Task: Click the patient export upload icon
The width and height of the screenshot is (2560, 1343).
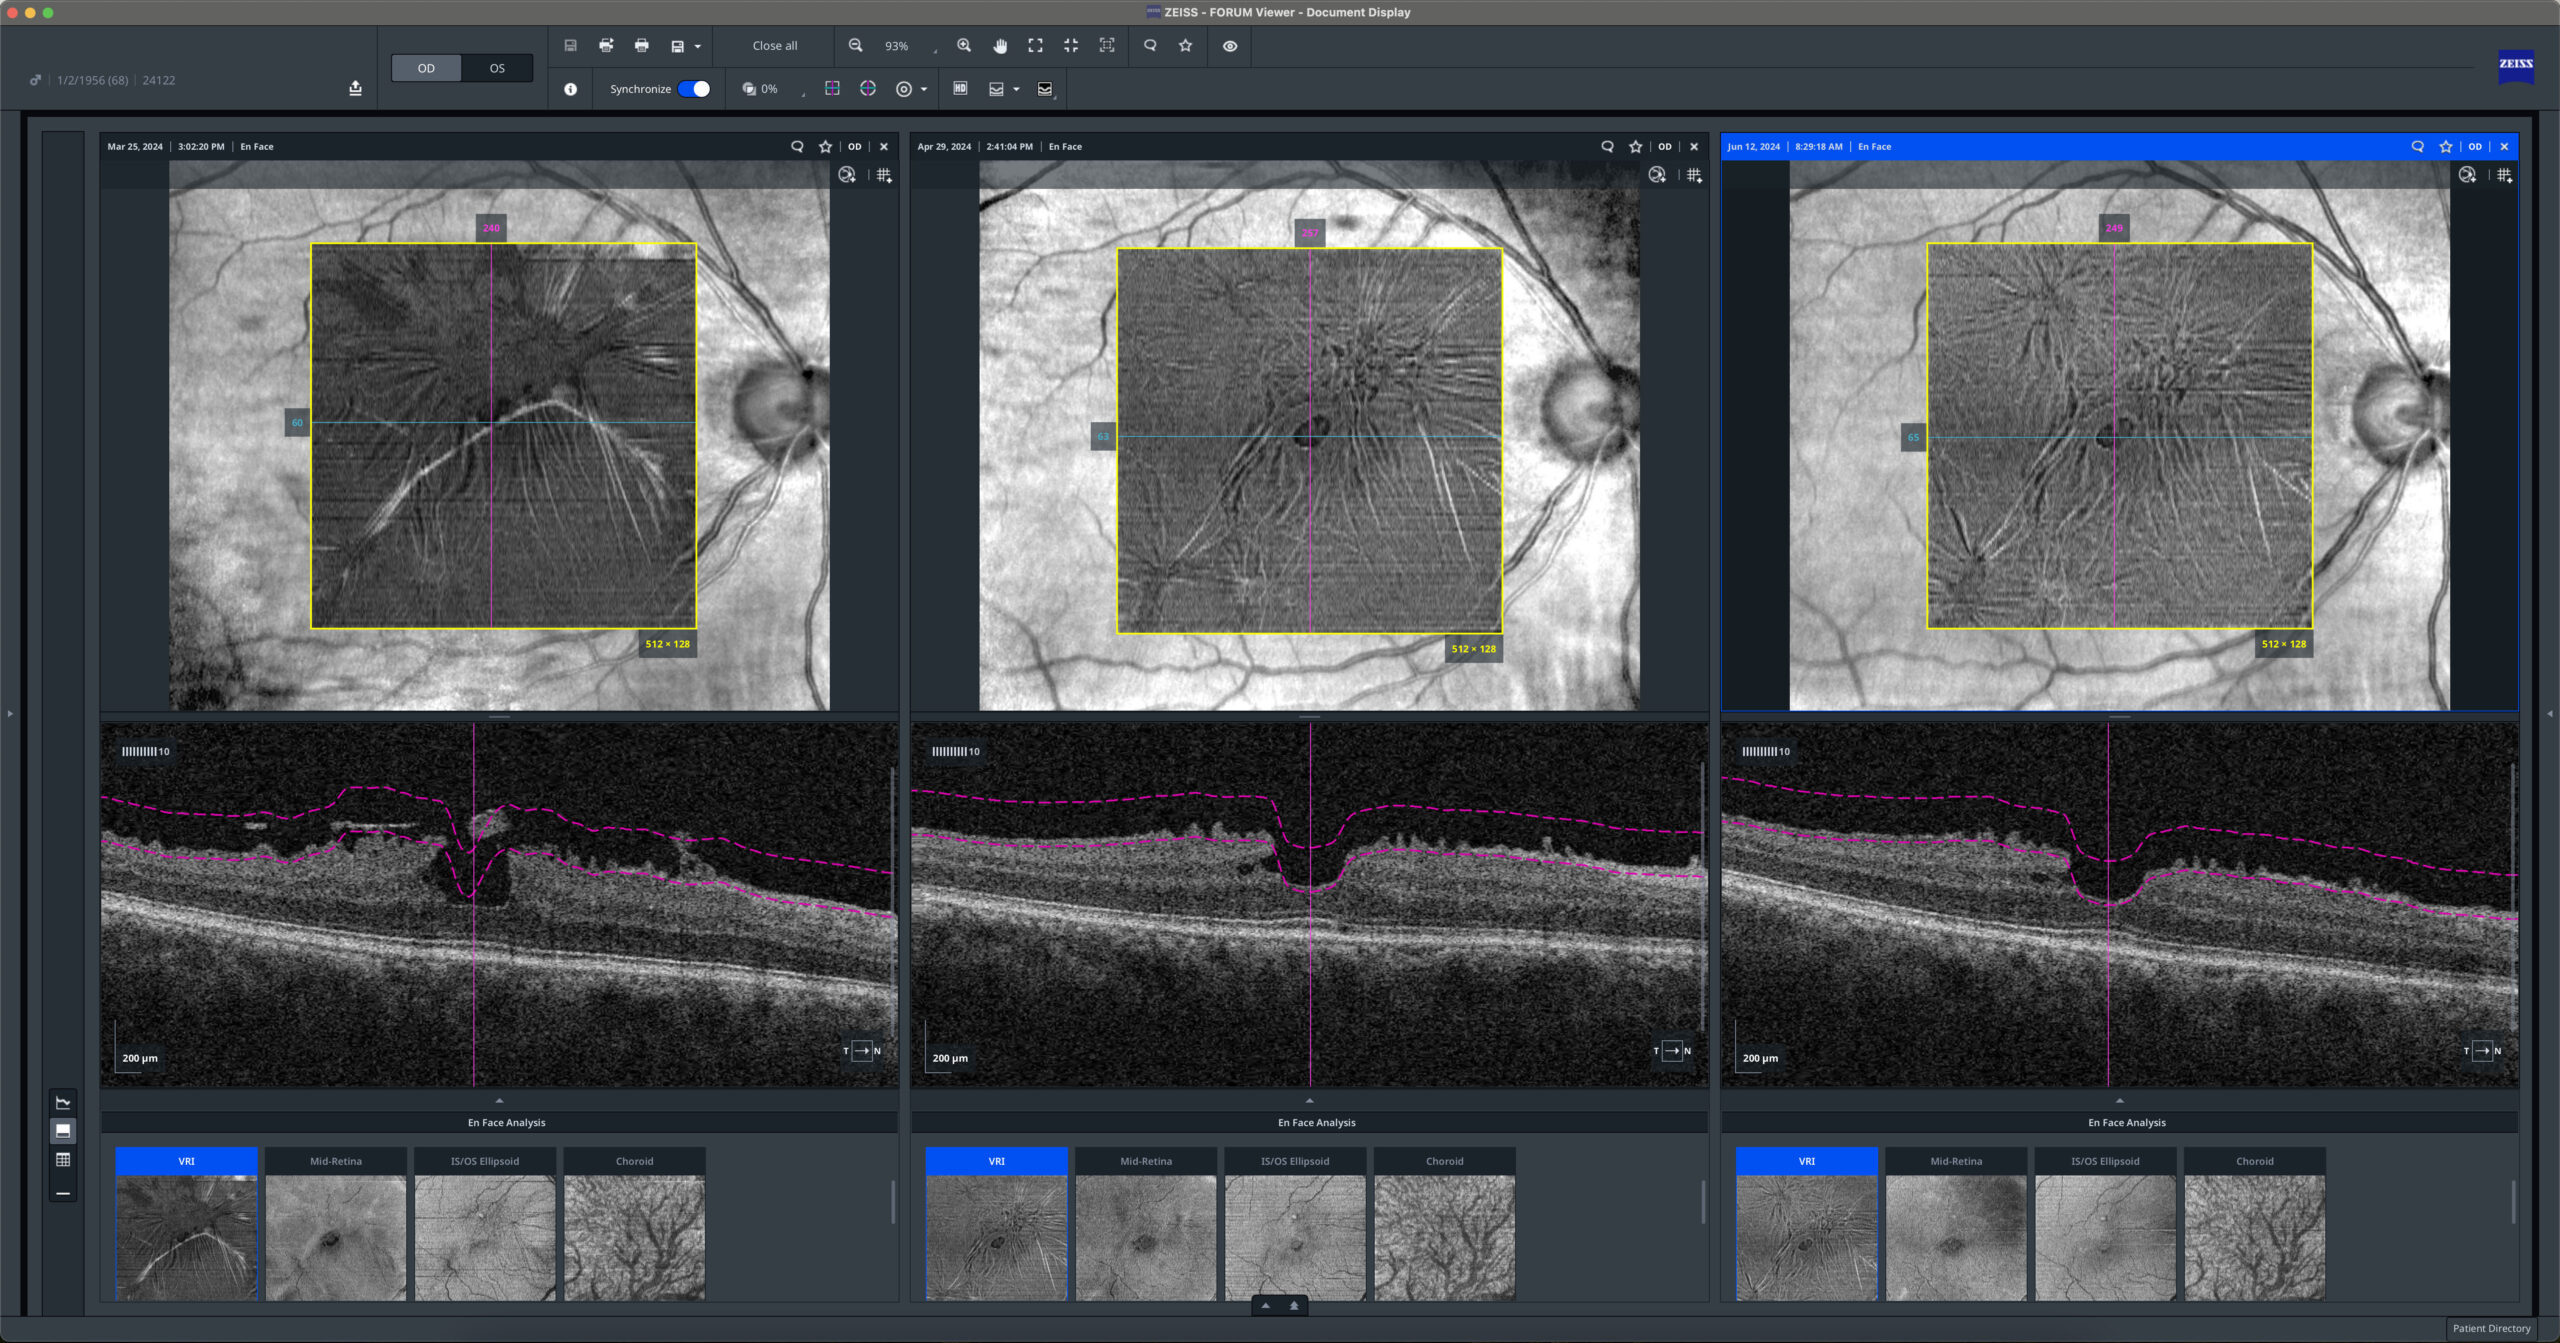Action: pos(355,88)
